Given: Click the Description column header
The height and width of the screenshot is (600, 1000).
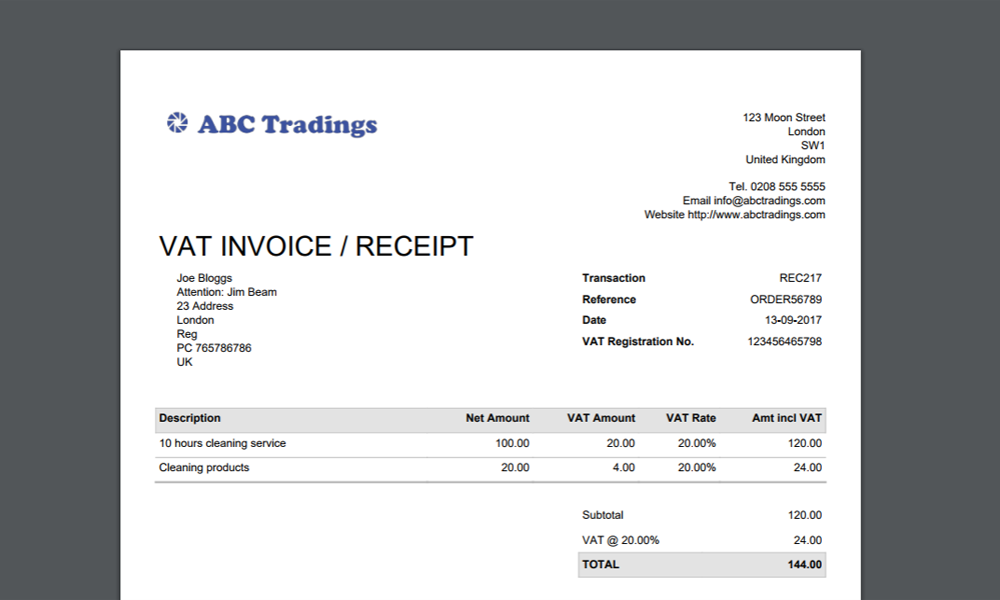Looking at the screenshot, I should pyautogui.click(x=190, y=418).
